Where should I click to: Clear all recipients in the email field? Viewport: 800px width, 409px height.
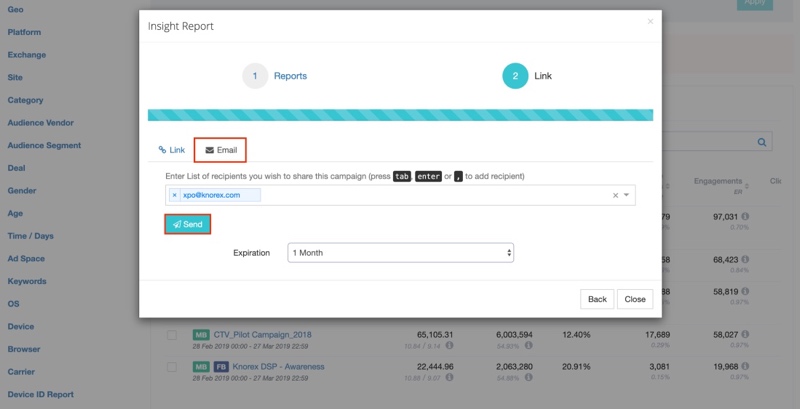(x=615, y=195)
